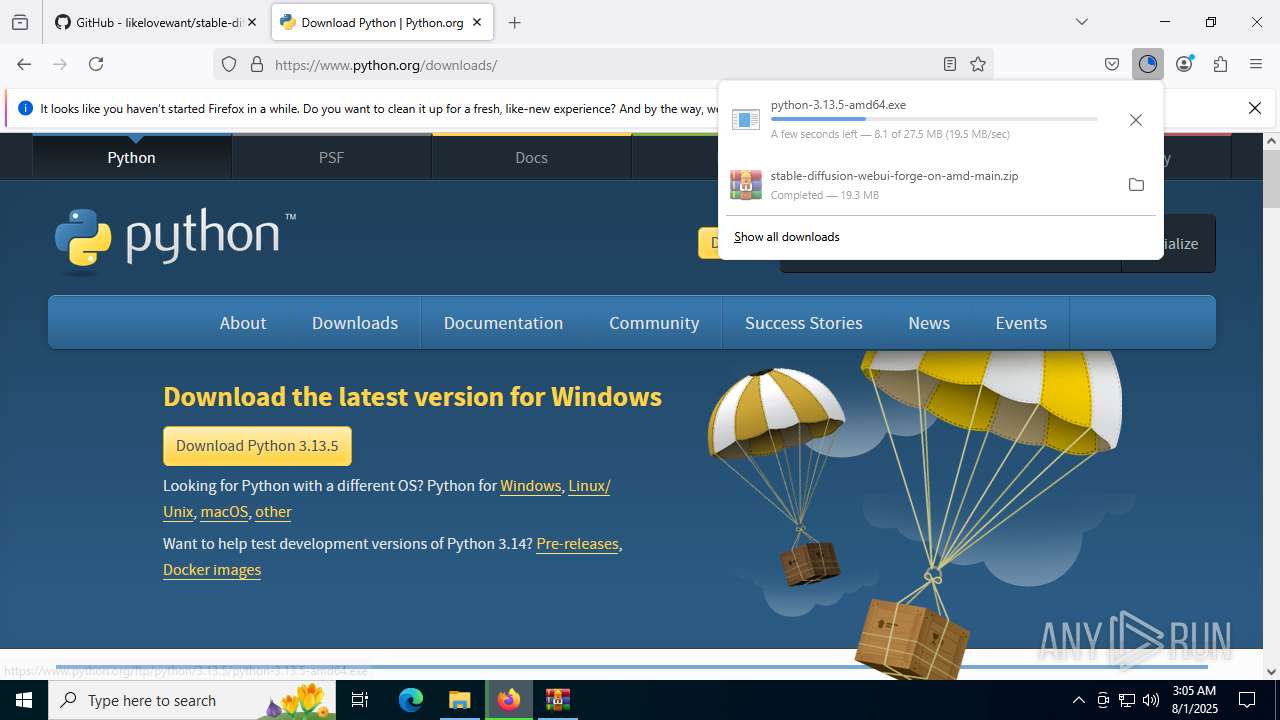Show stable-diffusion zip in folder
The image size is (1280, 720).
1136,185
